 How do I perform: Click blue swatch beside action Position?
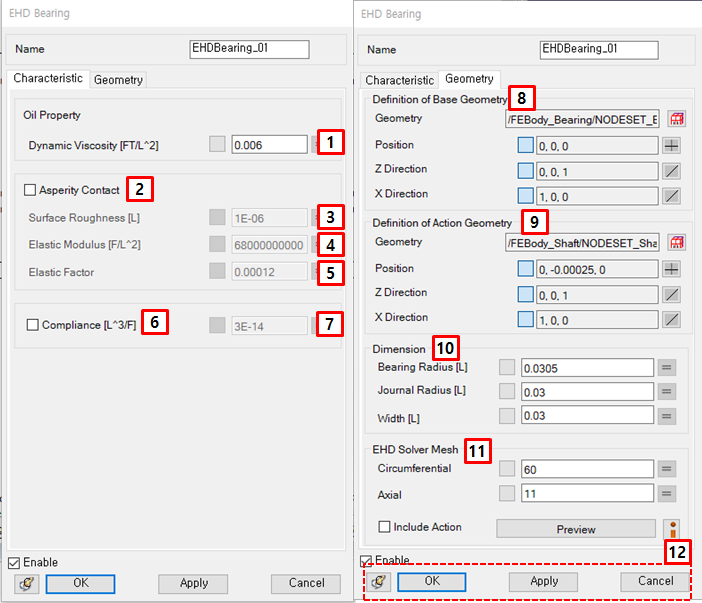(x=526, y=269)
